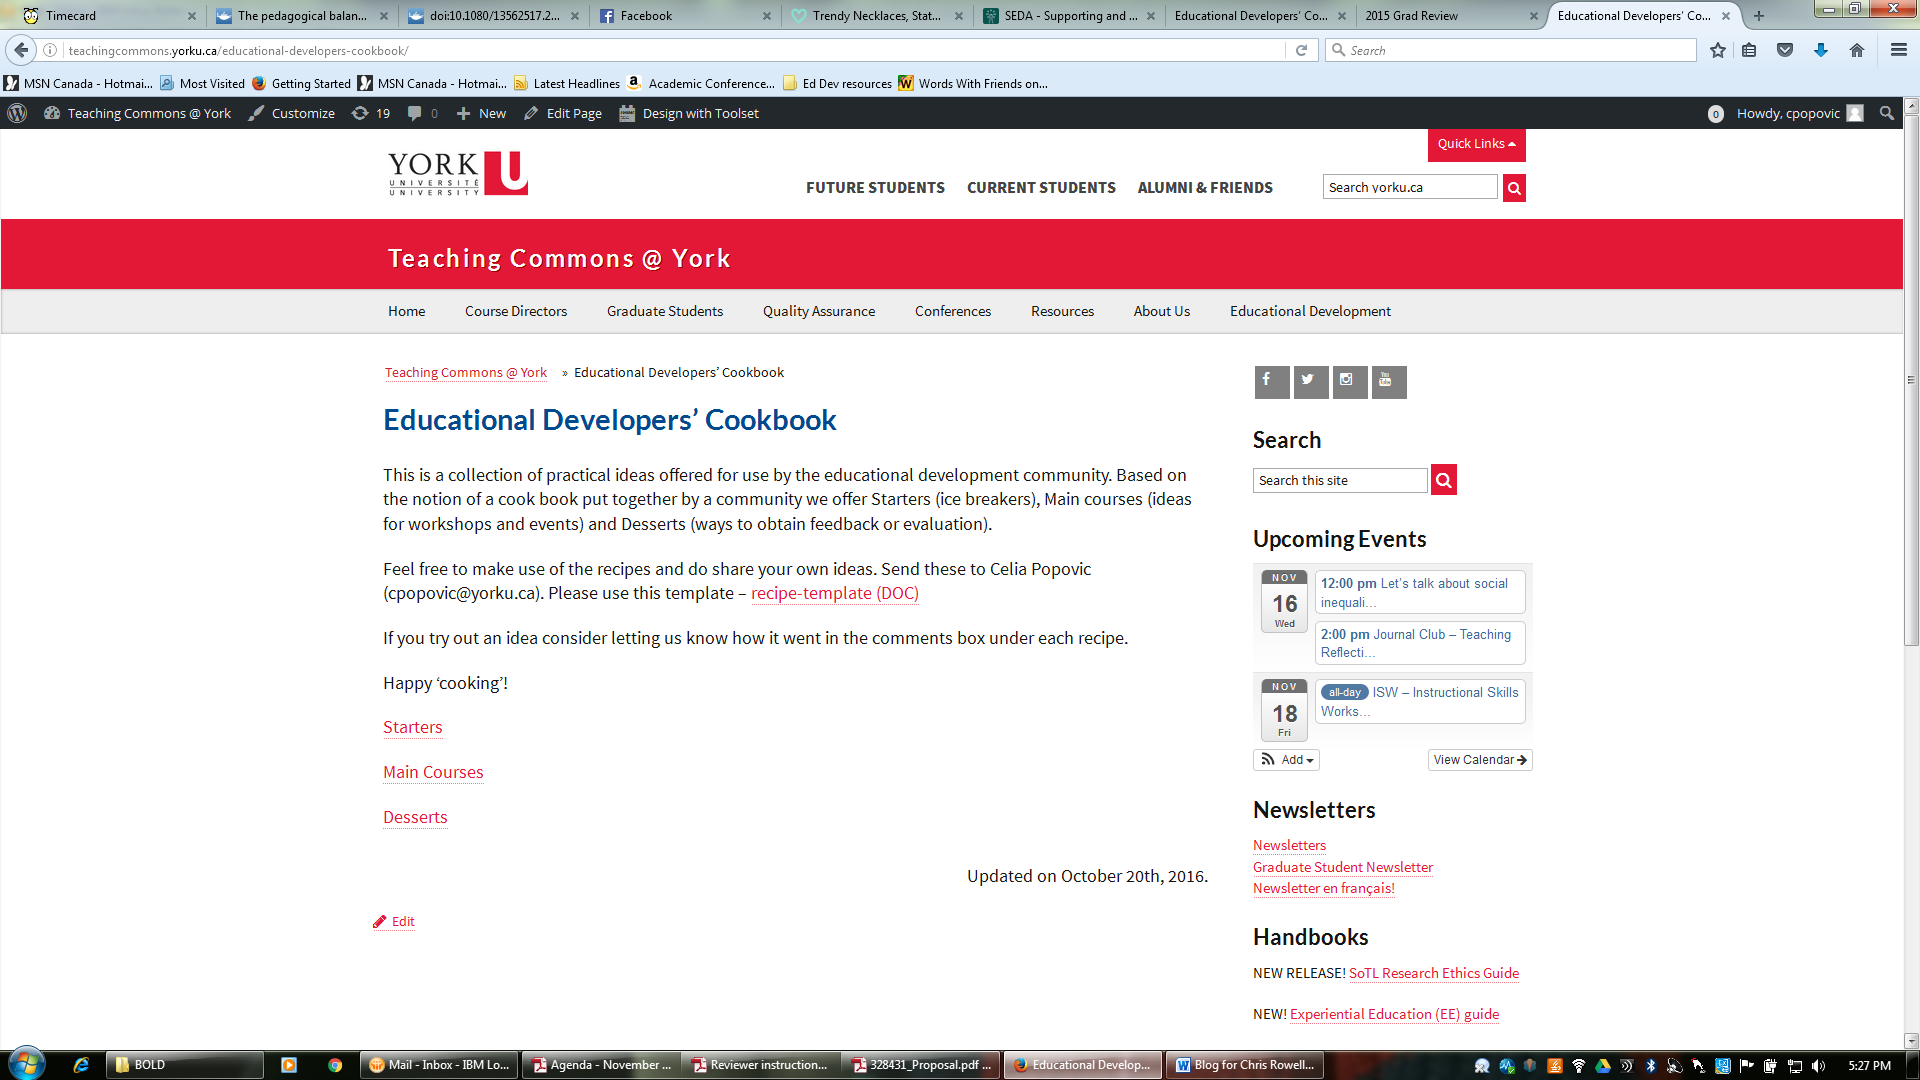Open the calendar Add dropdown
This screenshot has height=1080, width=1920.
coord(1286,760)
